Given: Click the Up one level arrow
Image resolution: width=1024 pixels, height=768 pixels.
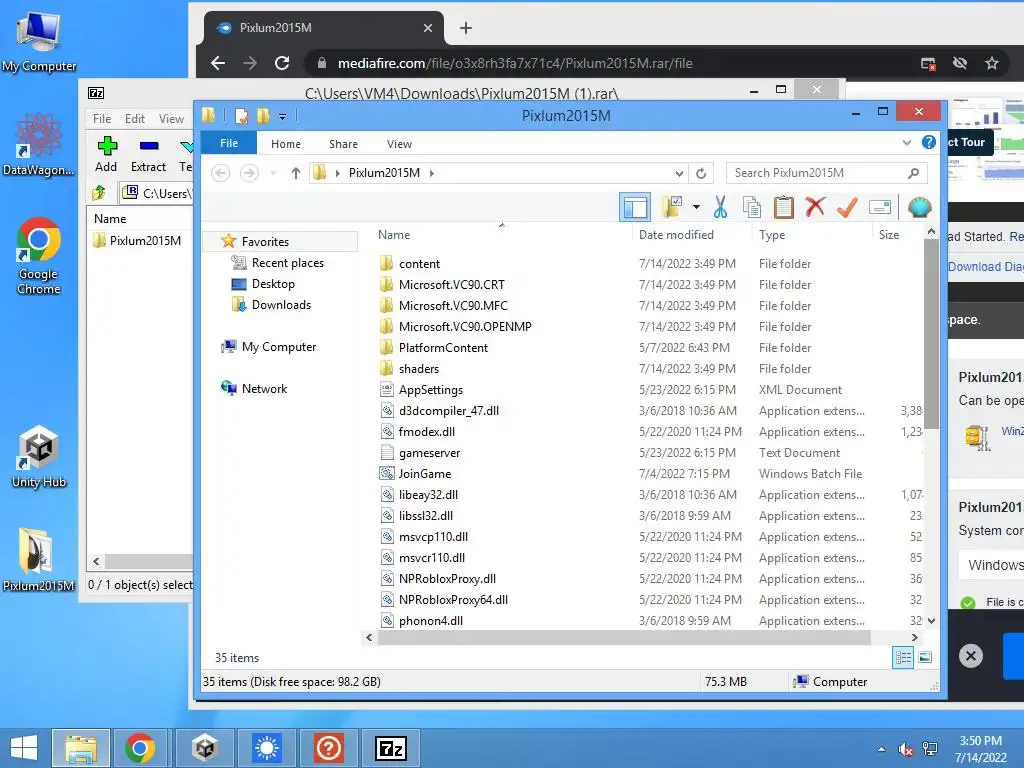Looking at the screenshot, I should (x=296, y=173).
